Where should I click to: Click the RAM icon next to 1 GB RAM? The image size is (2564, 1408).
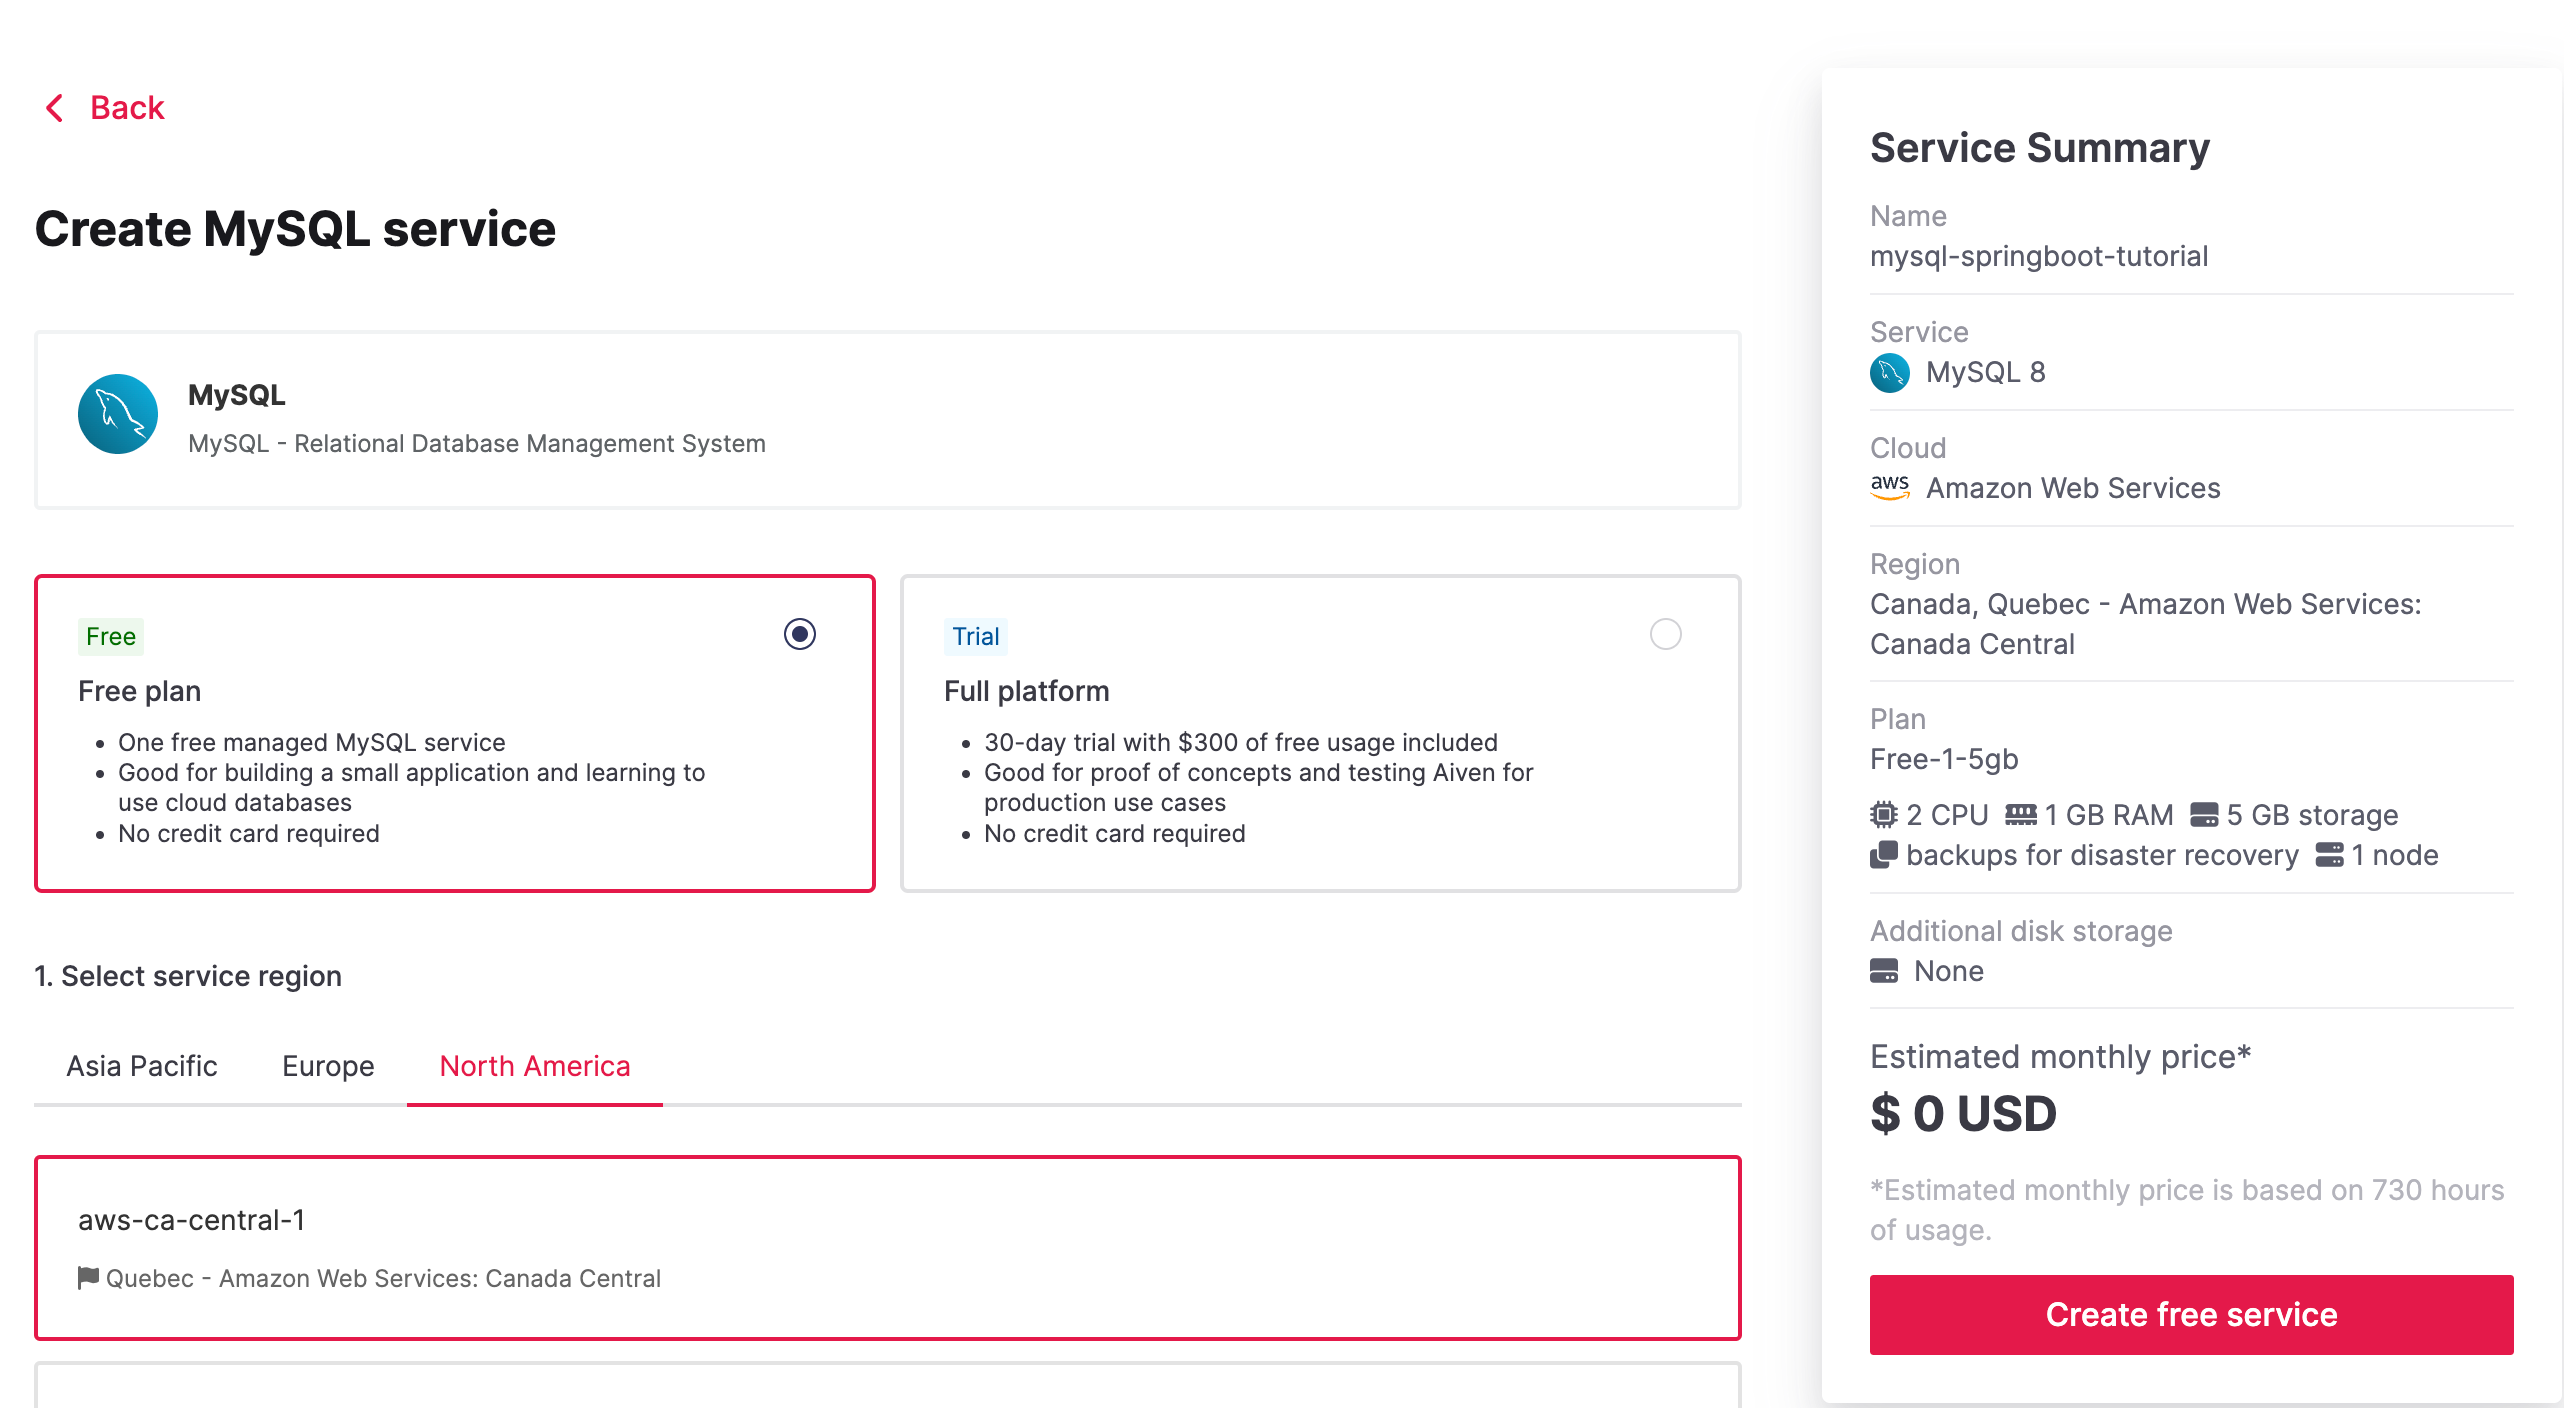click(x=2021, y=815)
